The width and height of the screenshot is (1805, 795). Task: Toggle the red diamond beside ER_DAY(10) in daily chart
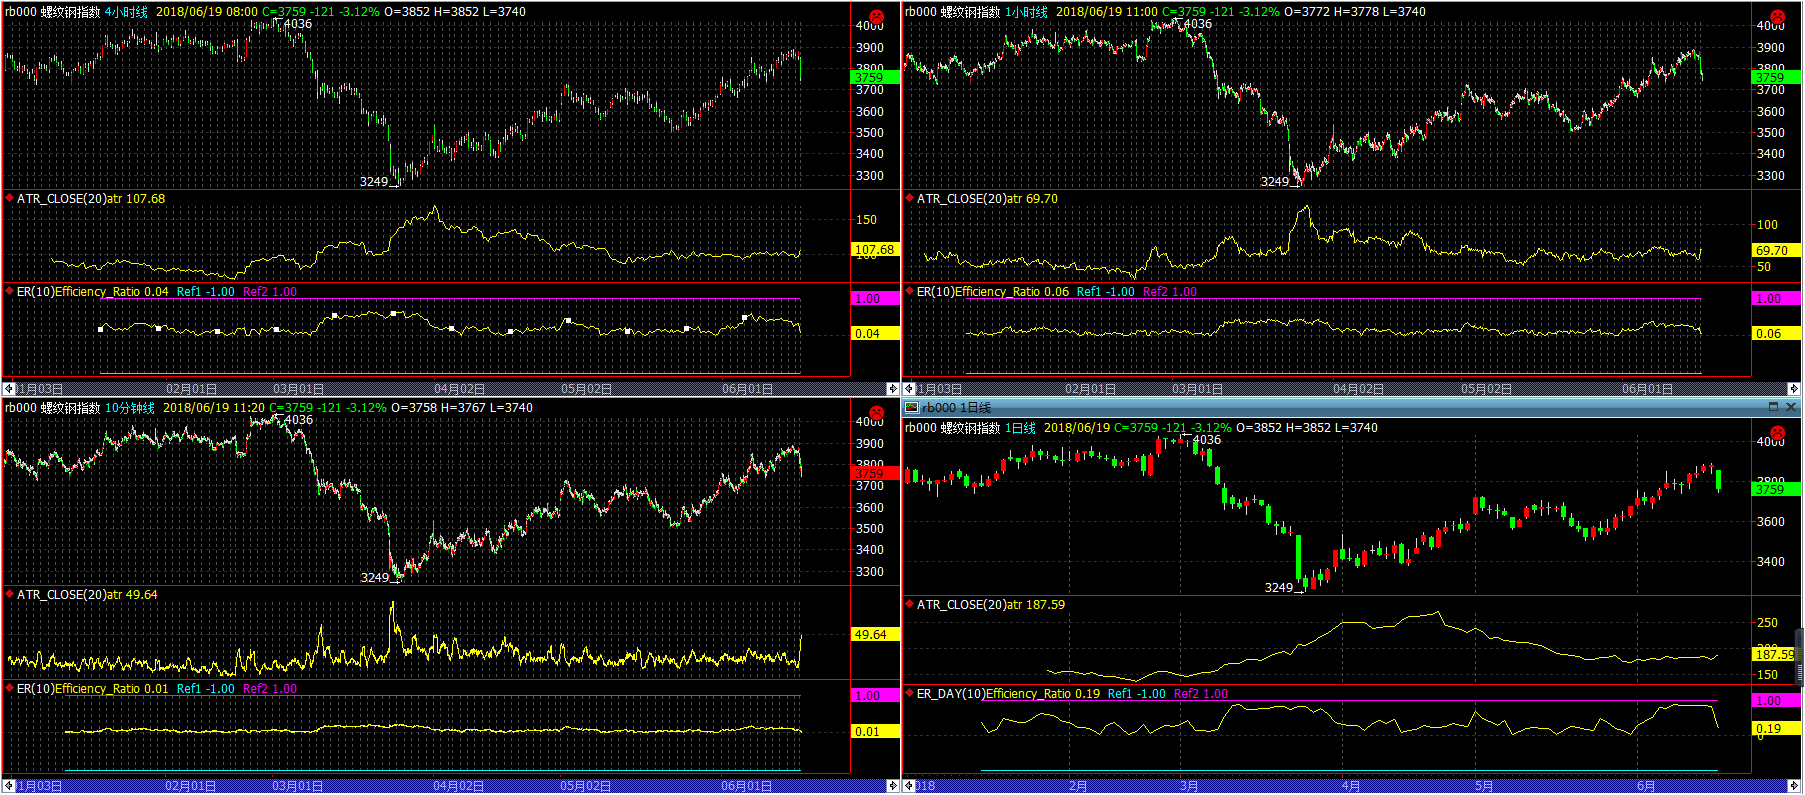click(910, 693)
